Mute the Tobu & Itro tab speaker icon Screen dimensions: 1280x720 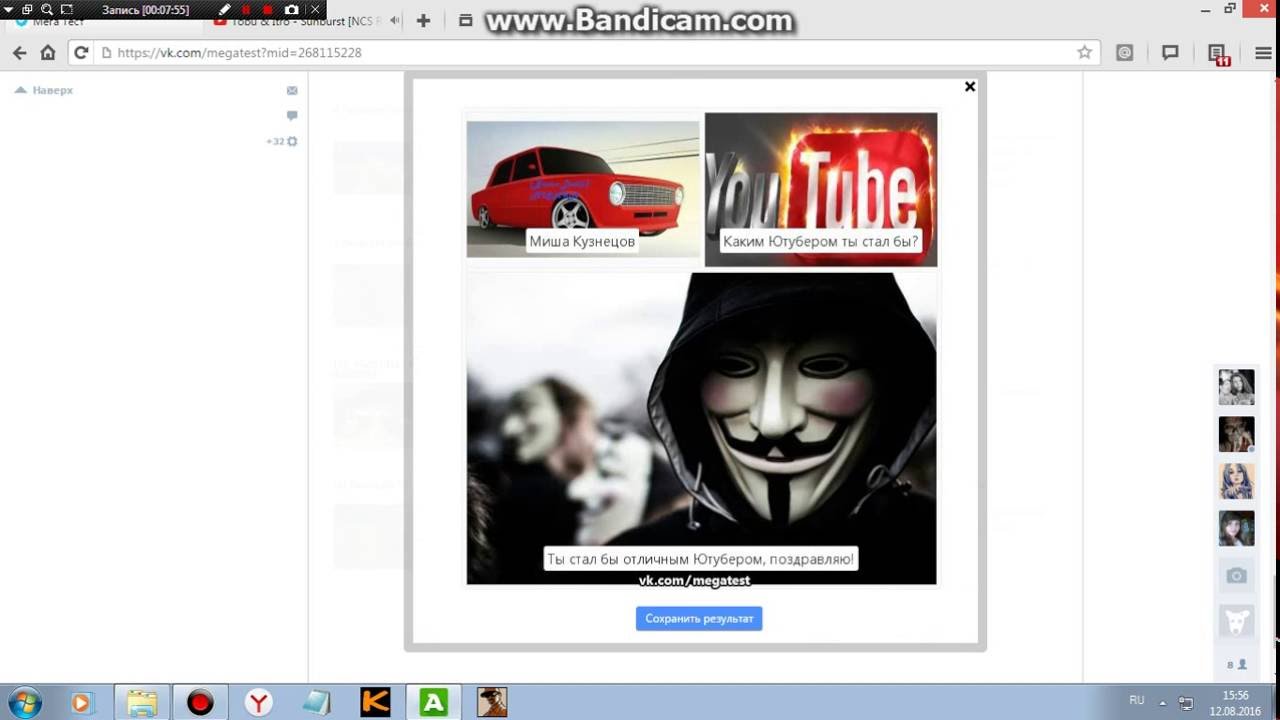(x=395, y=21)
